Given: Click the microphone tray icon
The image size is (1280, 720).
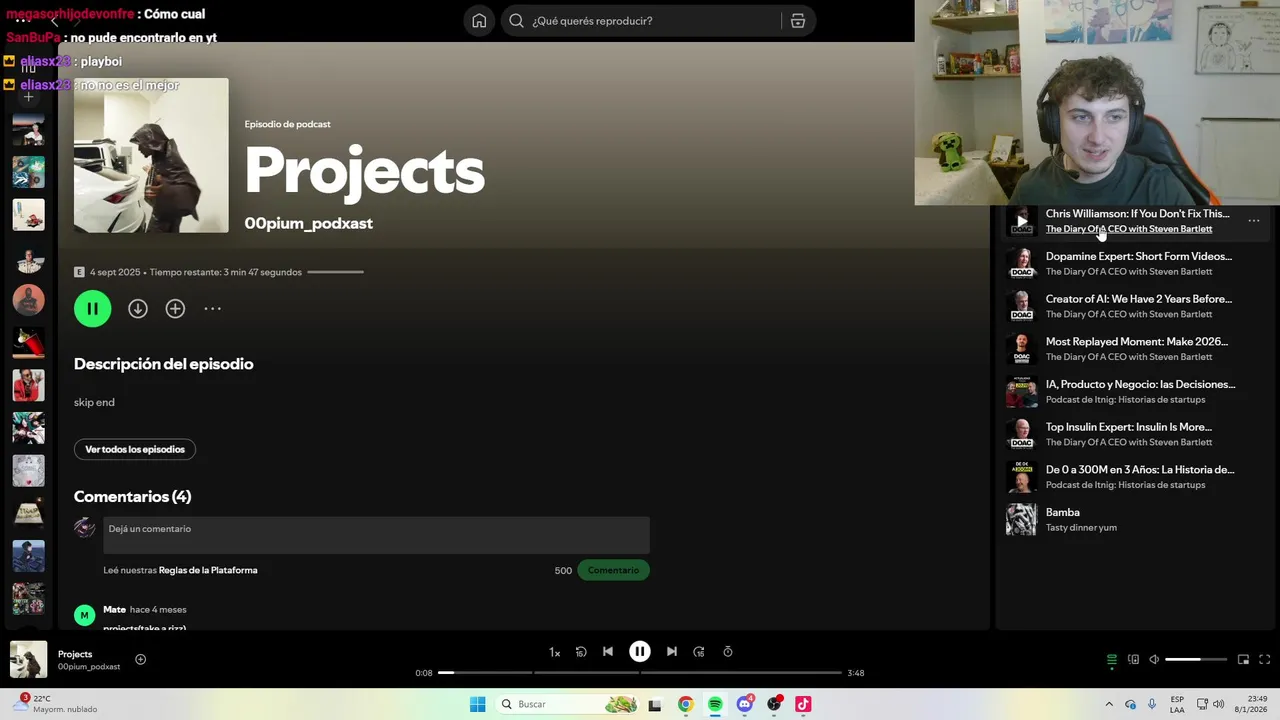Looking at the screenshot, I should [1152, 705].
